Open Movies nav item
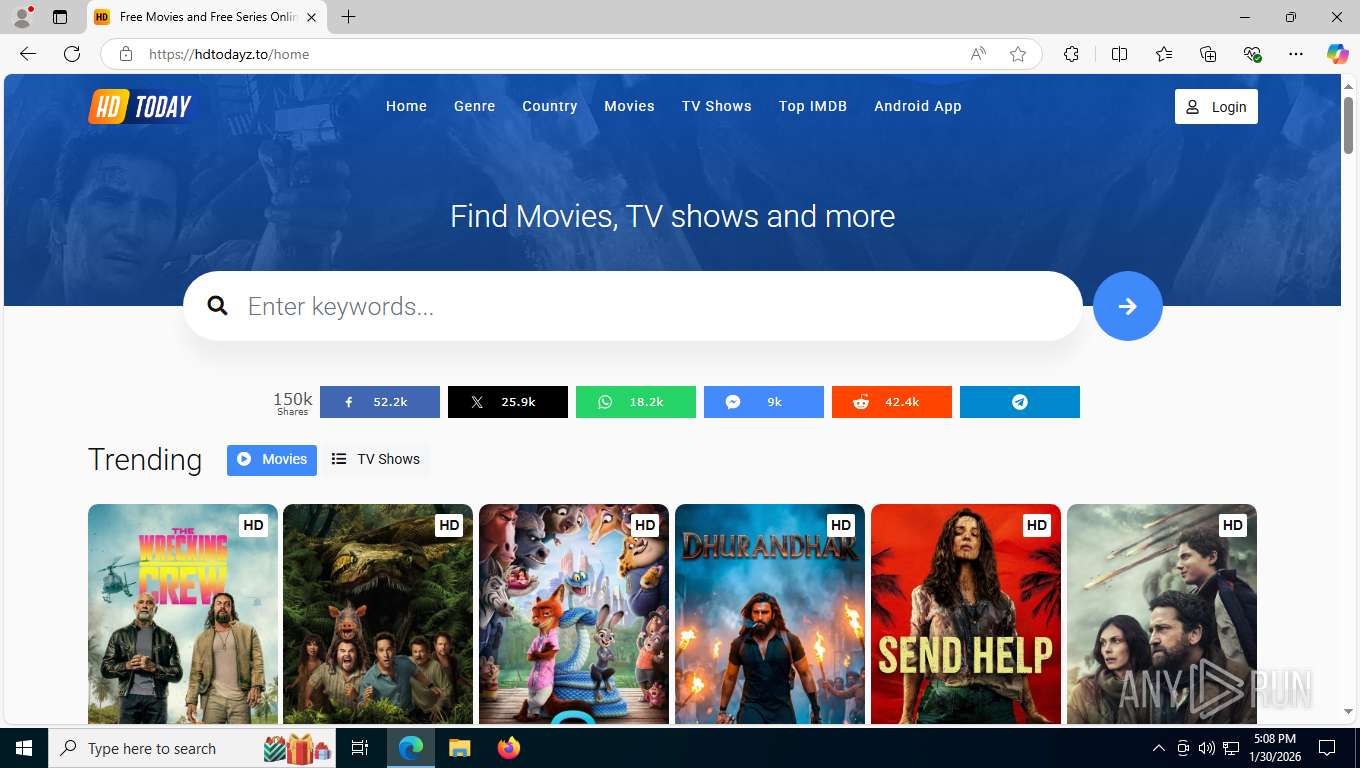This screenshot has width=1360, height=768. tap(629, 106)
